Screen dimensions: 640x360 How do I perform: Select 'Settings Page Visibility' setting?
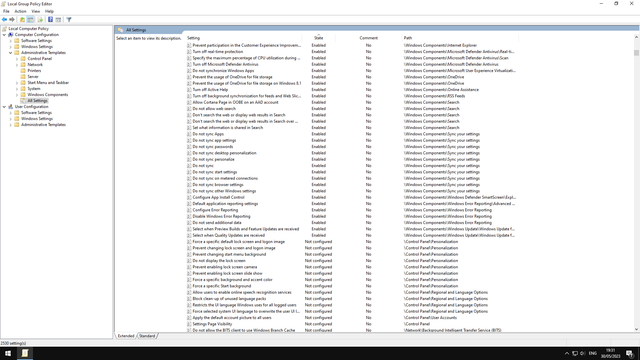tap(212, 324)
